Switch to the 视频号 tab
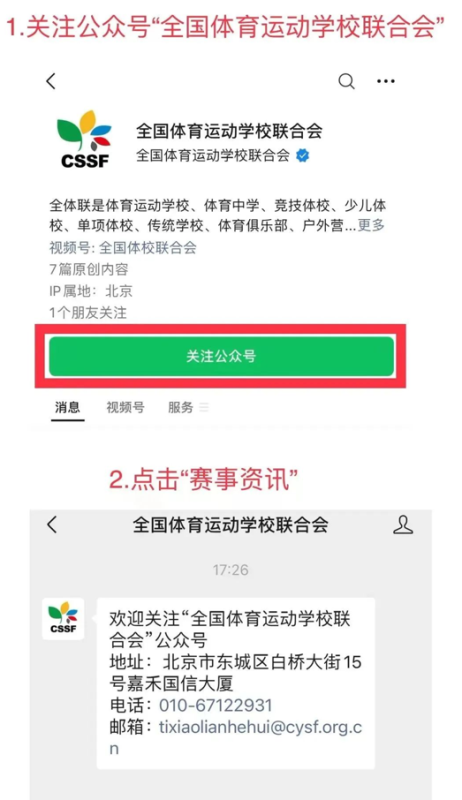462x800 pixels. click(125, 407)
